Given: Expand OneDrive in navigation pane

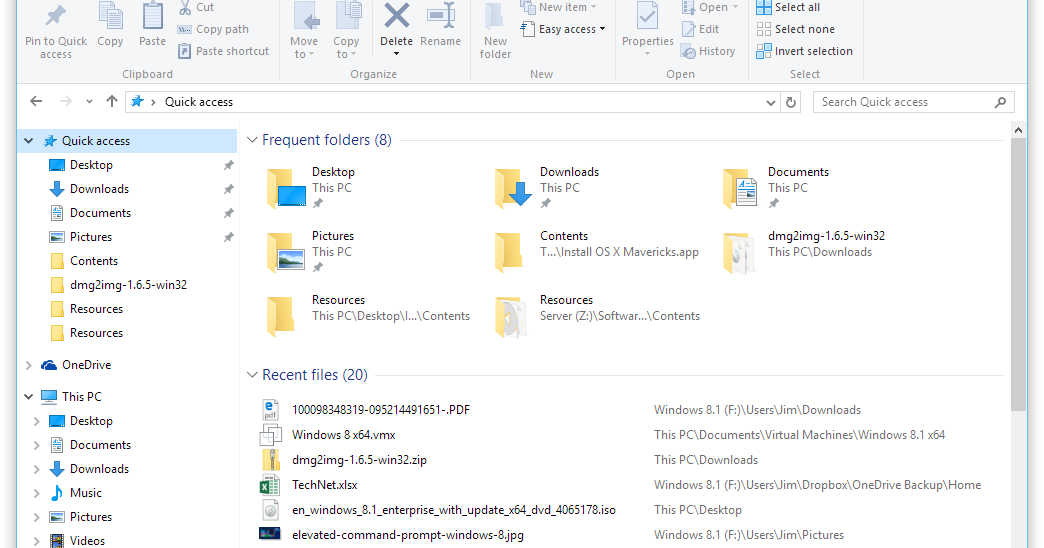Looking at the screenshot, I should [29, 365].
